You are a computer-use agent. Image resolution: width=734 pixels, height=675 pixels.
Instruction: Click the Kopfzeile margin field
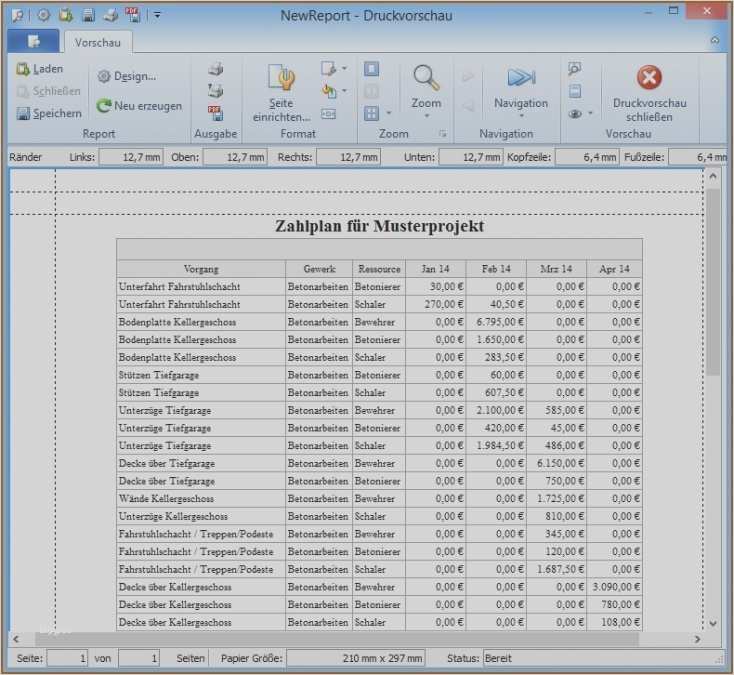(587, 157)
